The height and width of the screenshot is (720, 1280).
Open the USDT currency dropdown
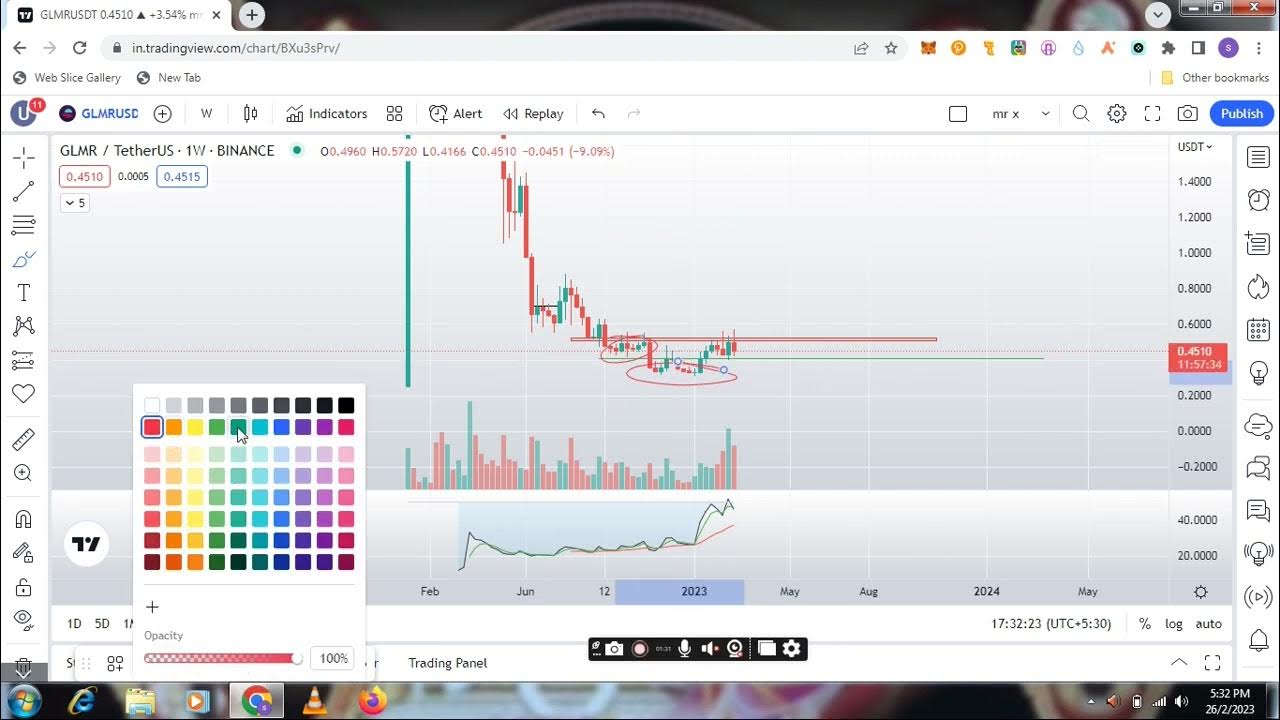[1195, 147]
